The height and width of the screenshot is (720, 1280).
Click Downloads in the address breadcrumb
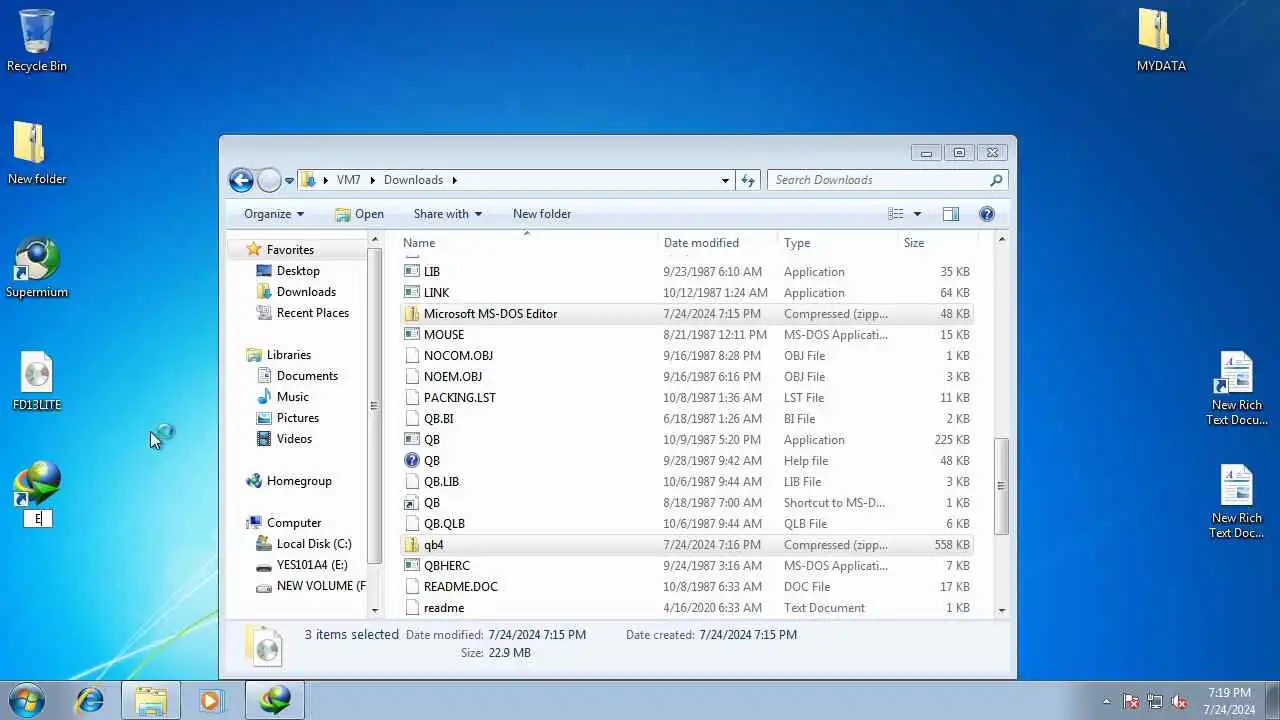click(413, 180)
